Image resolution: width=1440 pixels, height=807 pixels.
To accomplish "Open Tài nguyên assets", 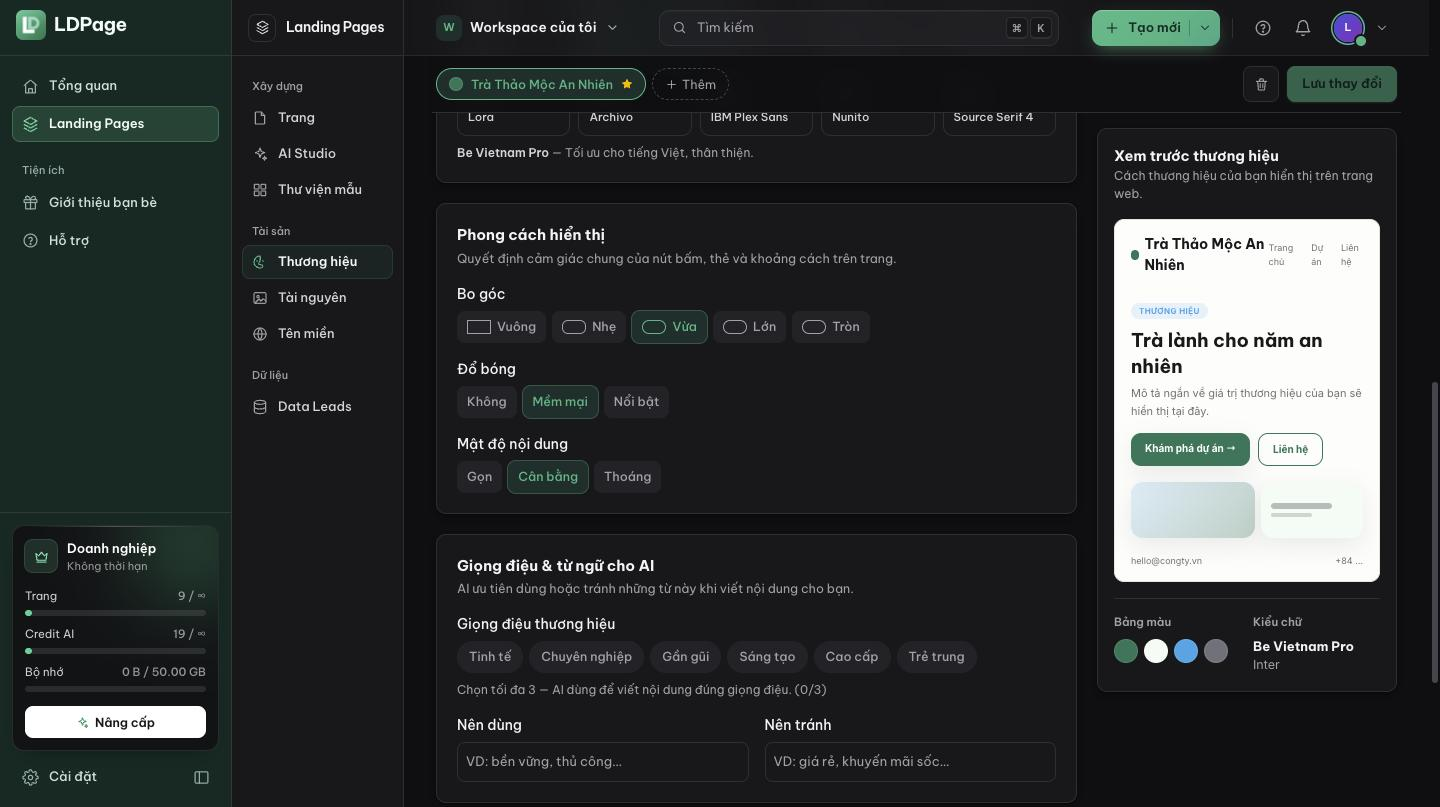I will [317, 298].
